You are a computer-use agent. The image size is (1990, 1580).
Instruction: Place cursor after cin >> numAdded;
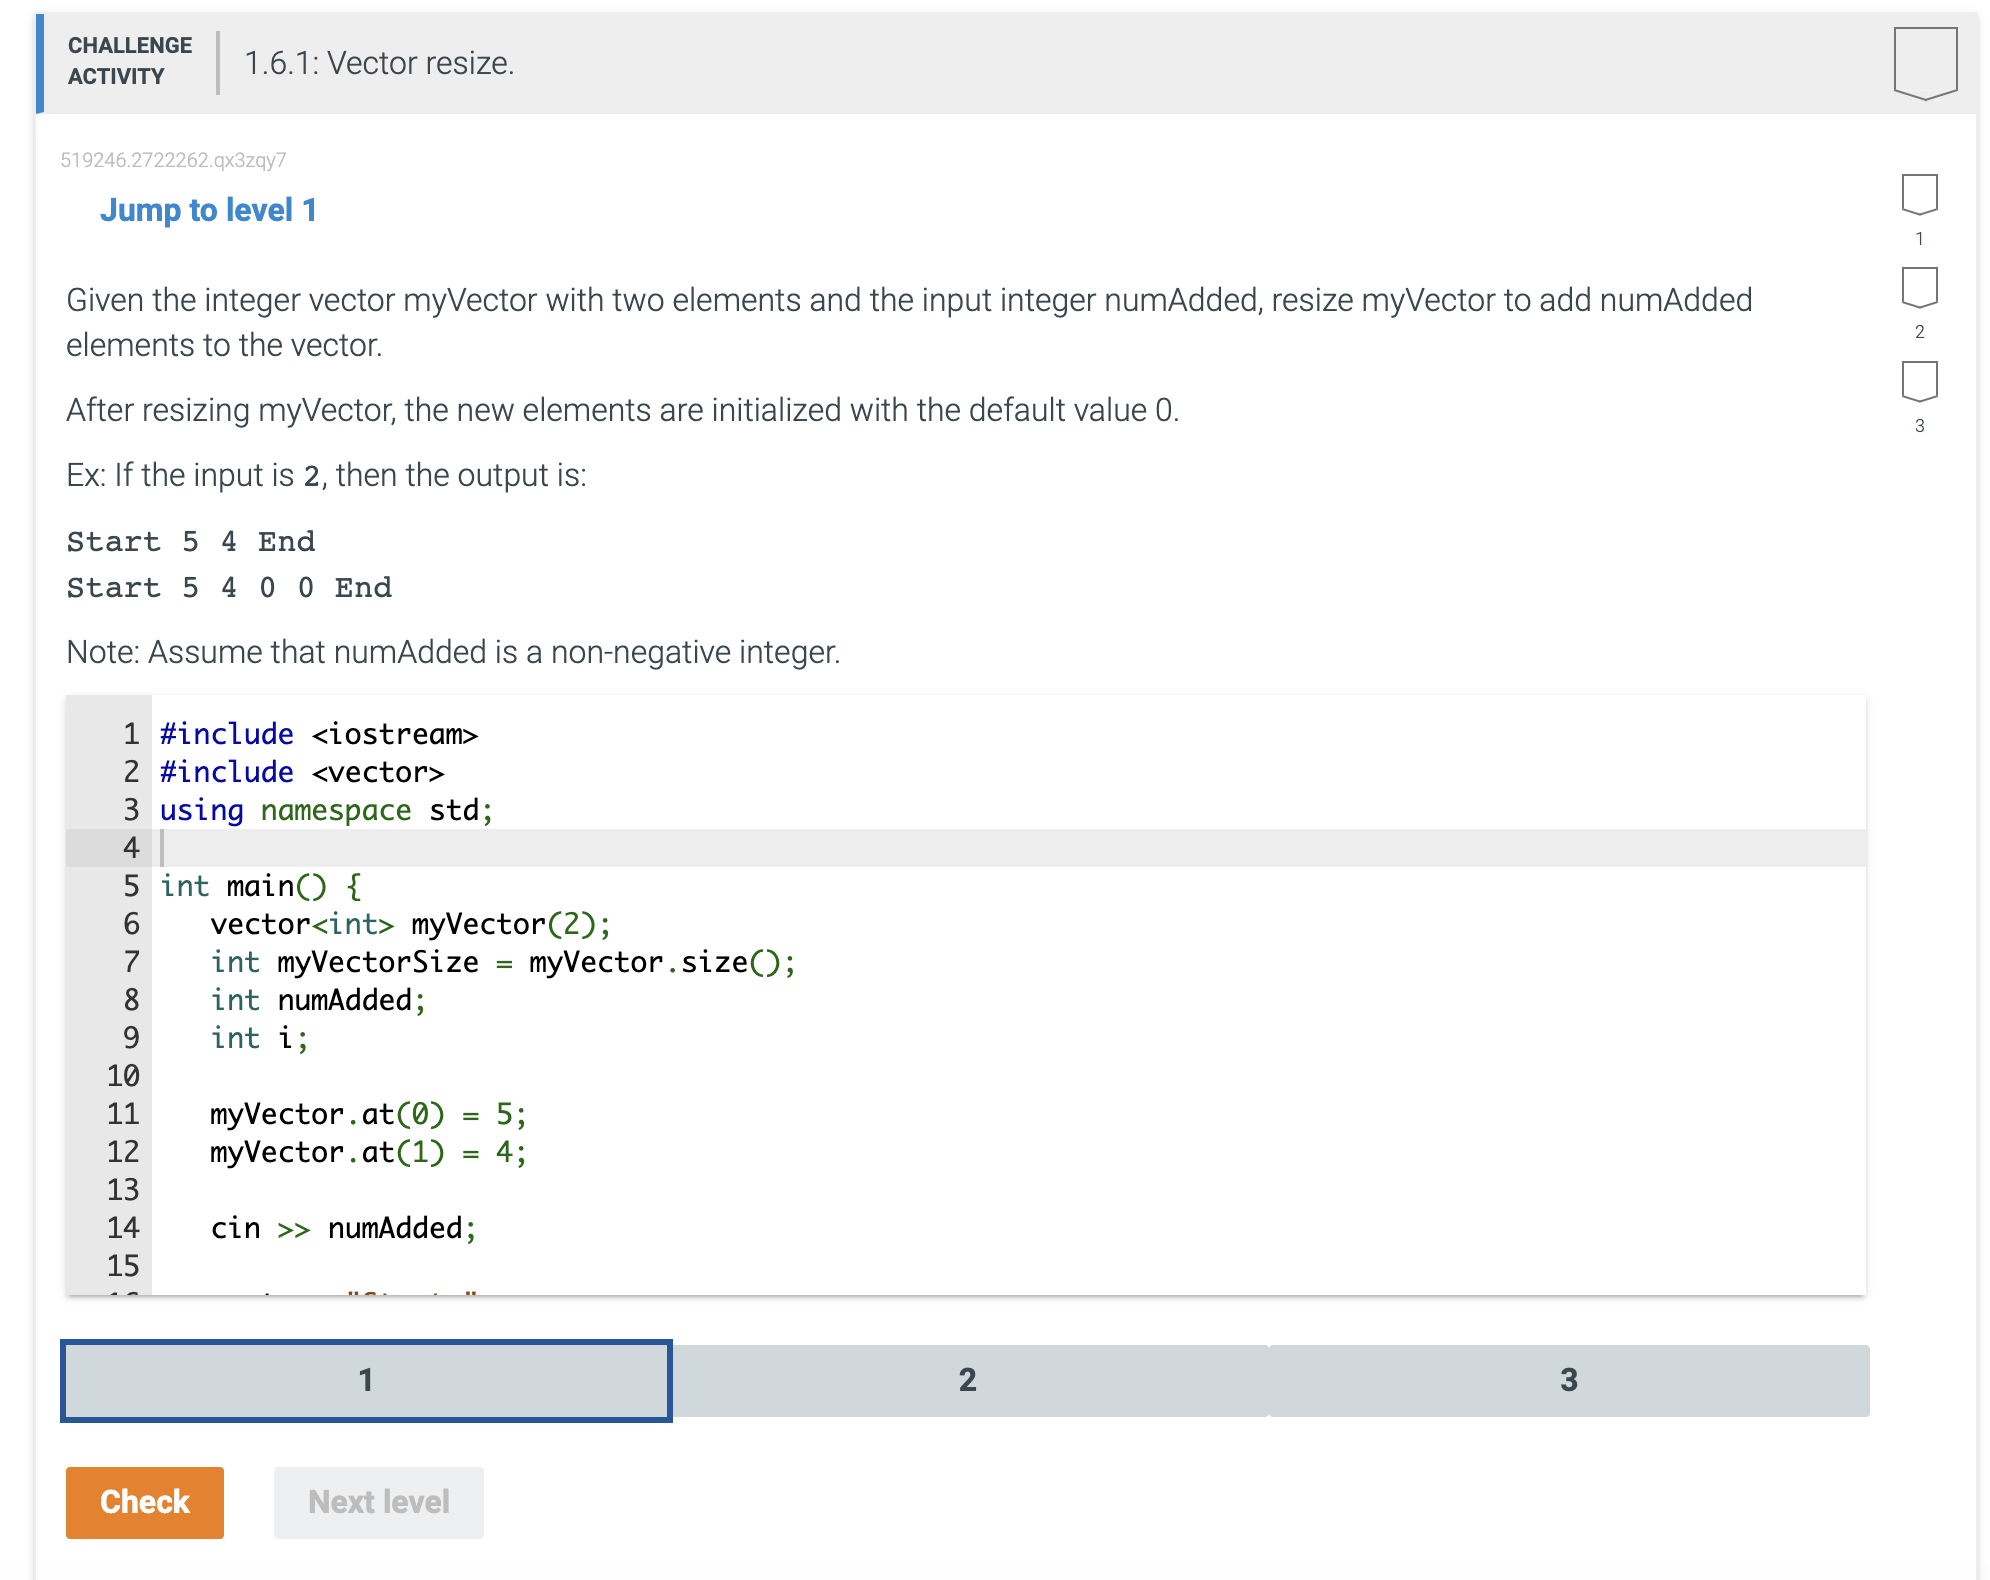tap(478, 1228)
